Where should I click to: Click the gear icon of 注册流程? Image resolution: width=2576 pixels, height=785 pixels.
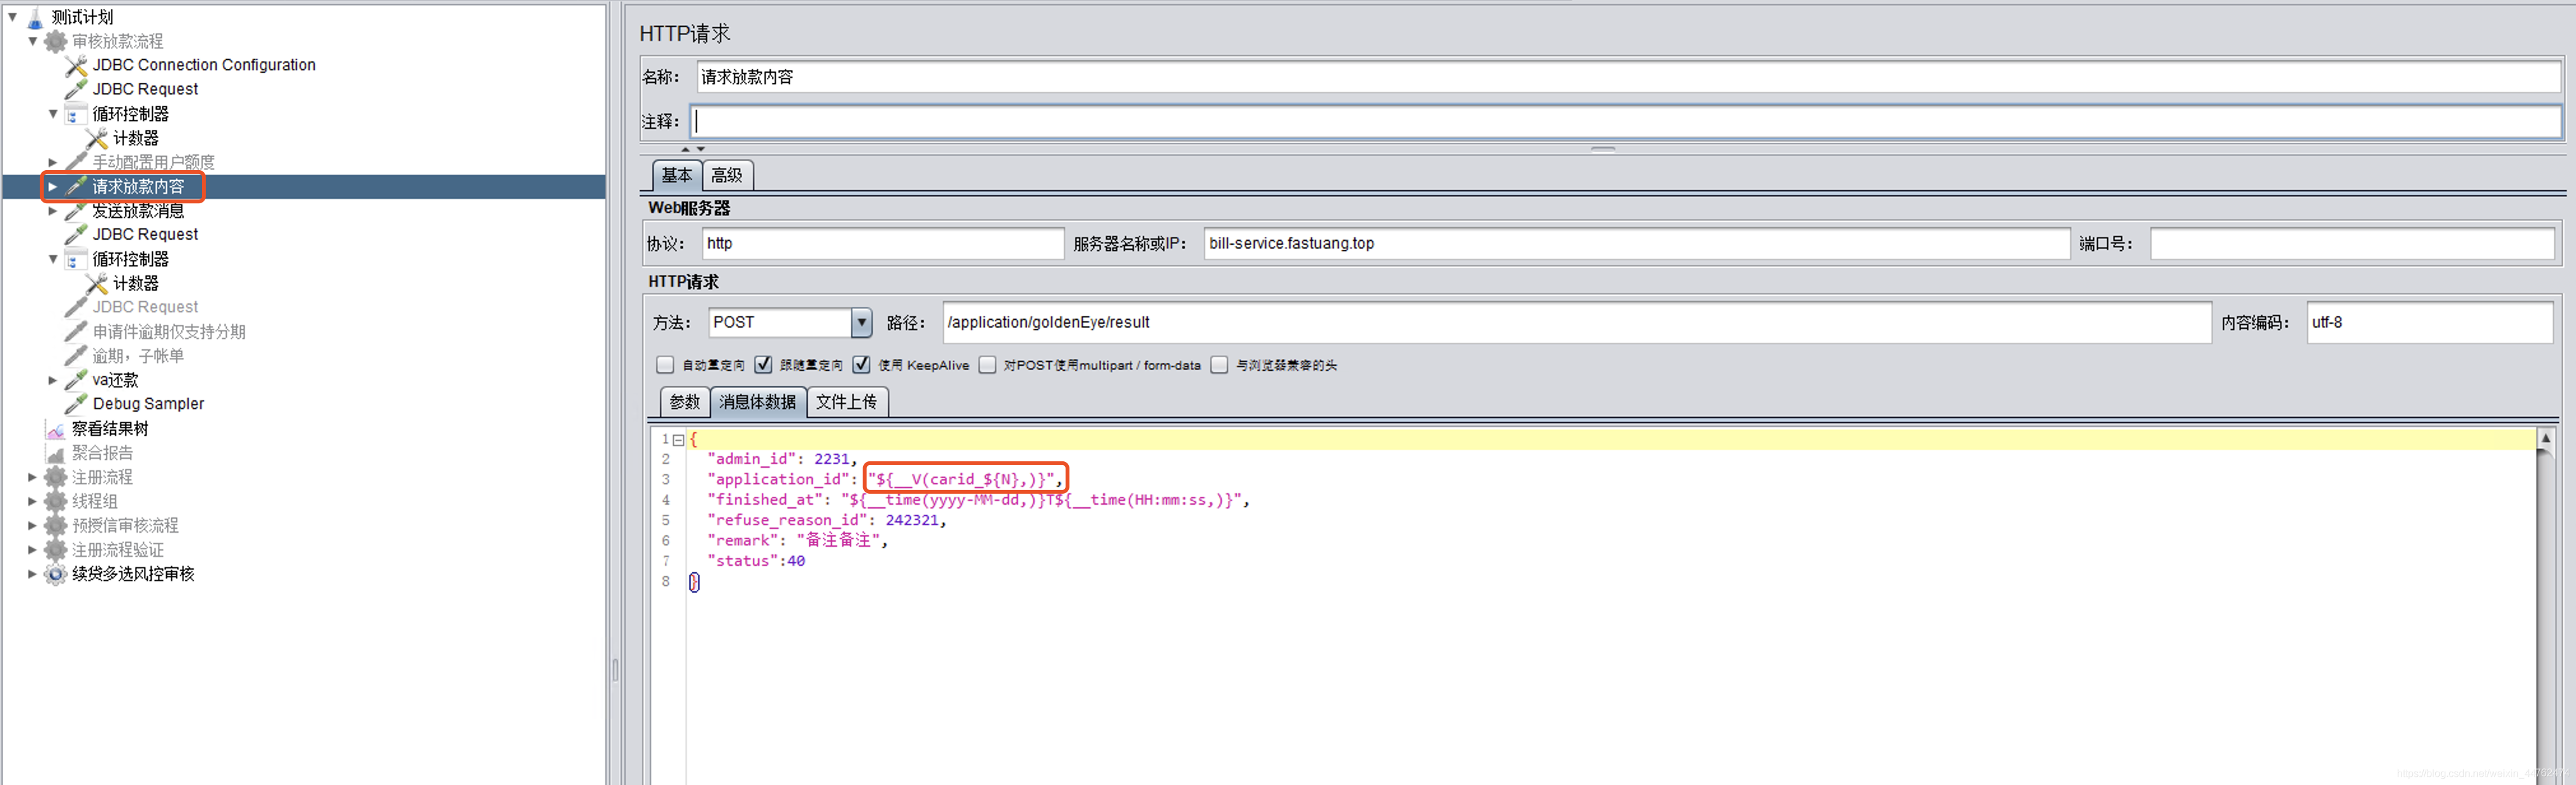point(56,477)
